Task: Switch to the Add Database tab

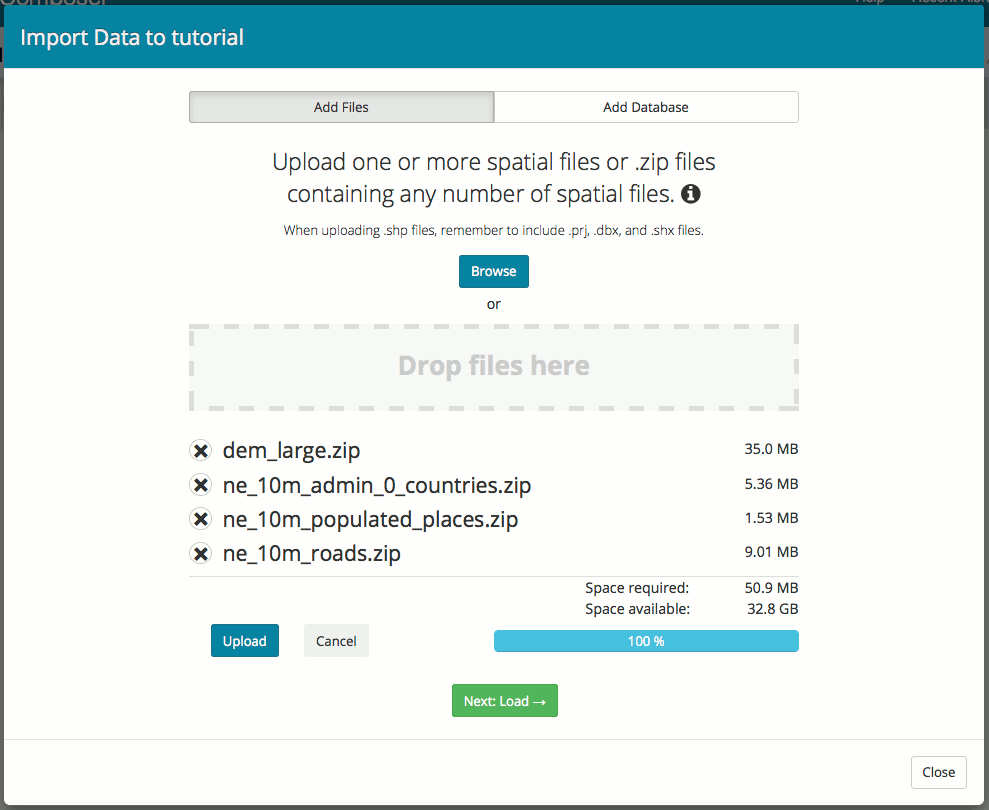Action: 645,107
